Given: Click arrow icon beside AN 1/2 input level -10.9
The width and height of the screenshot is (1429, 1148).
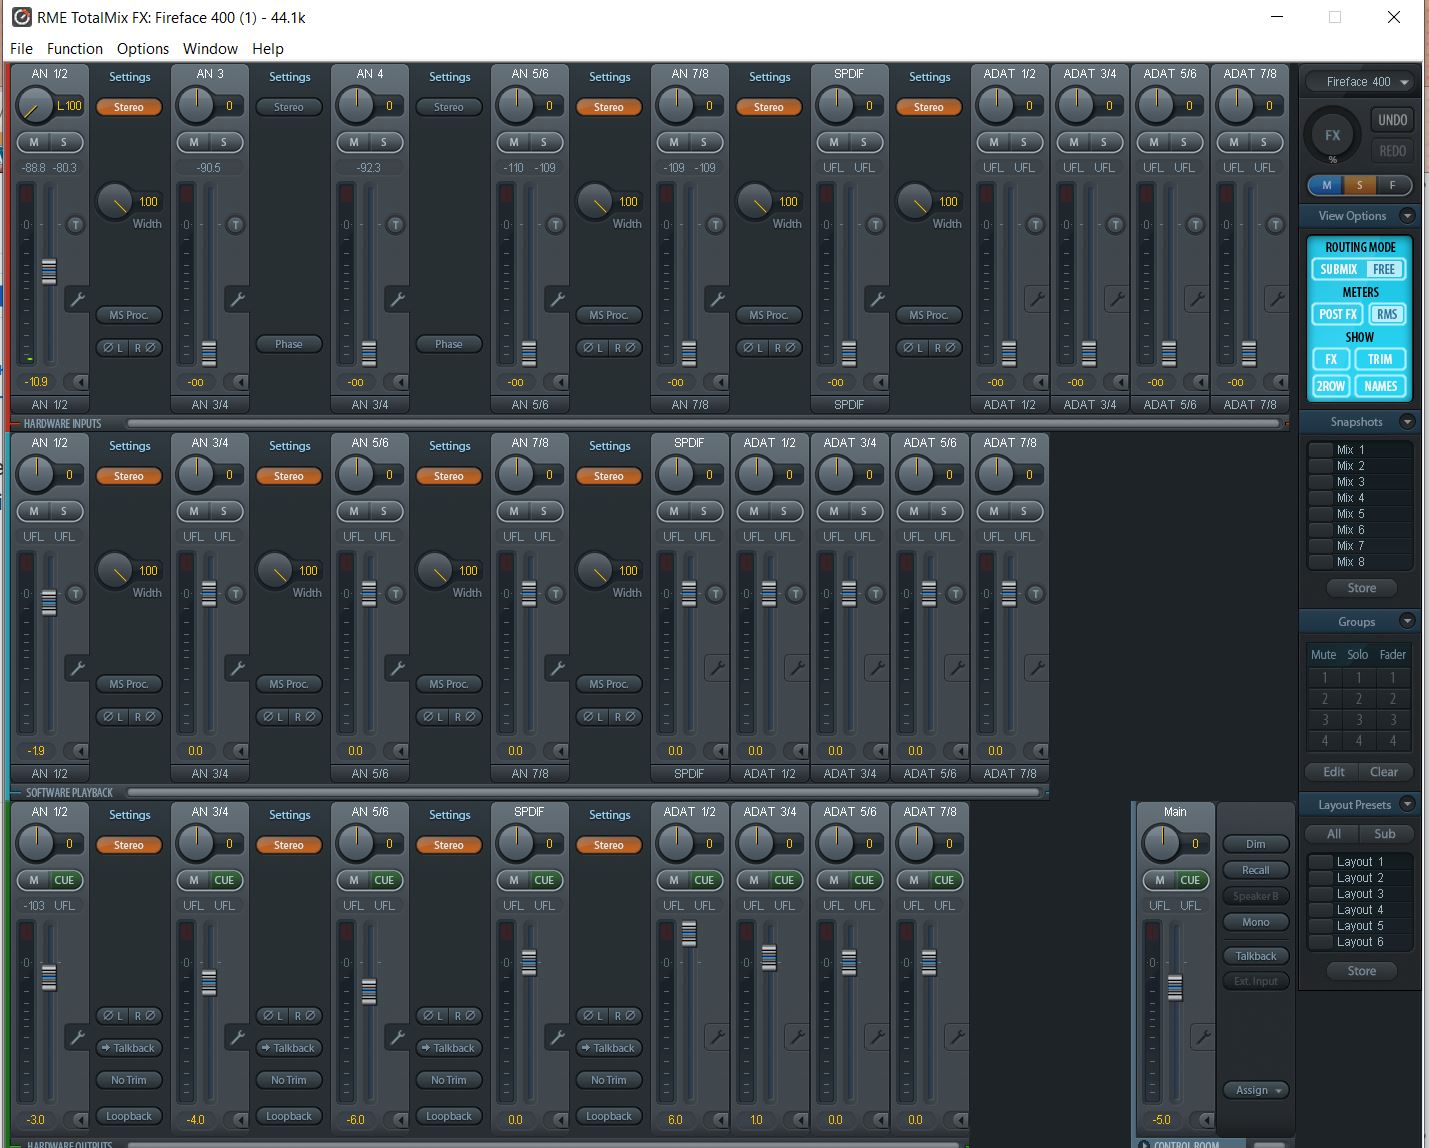Looking at the screenshot, I should tap(78, 382).
